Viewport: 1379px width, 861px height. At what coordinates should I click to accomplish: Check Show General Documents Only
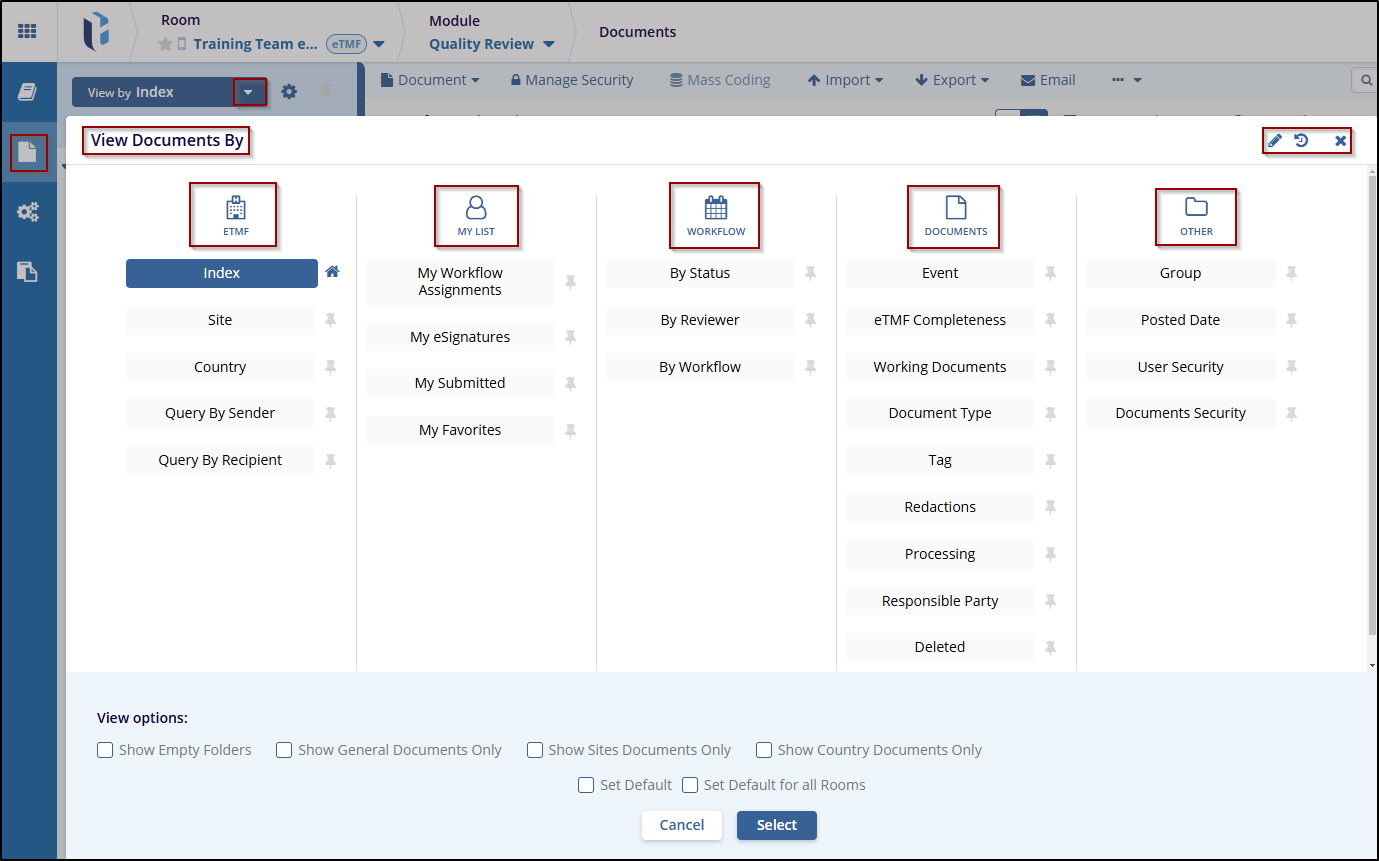pos(284,750)
